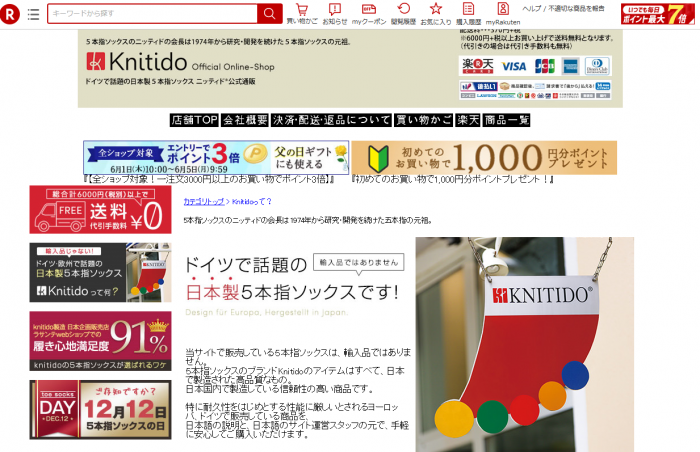700x452 pixels.
Task: Open the favorites star icon (お気に入り)
Action: 436,14
